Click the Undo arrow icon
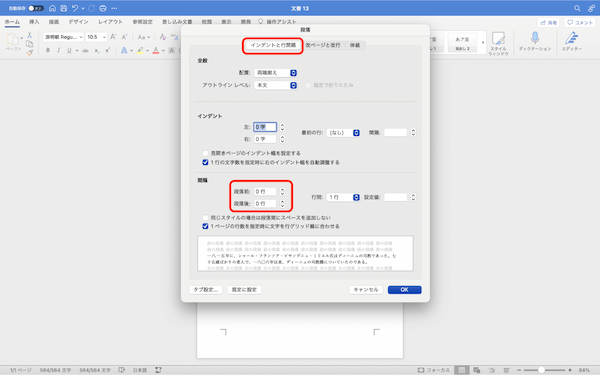The width and height of the screenshot is (600, 375). (75, 8)
